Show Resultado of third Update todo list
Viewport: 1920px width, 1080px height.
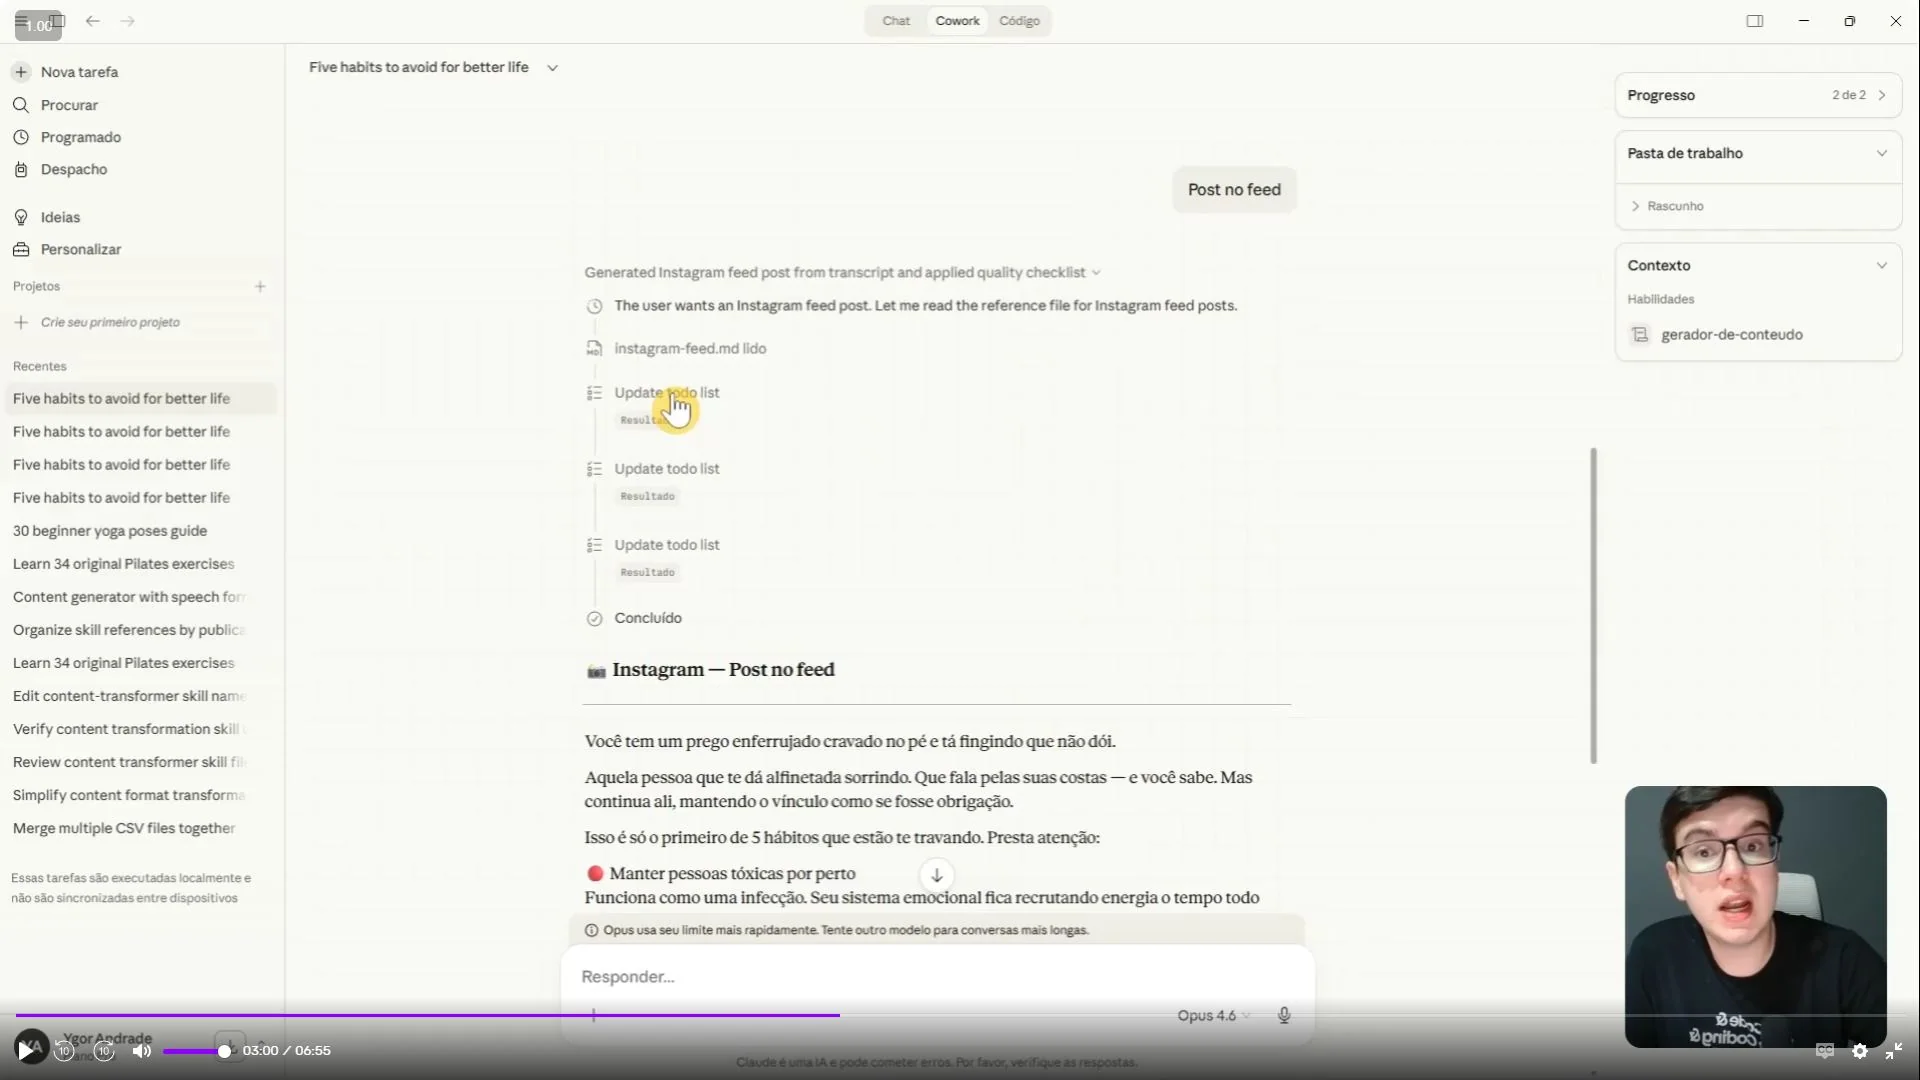click(647, 573)
